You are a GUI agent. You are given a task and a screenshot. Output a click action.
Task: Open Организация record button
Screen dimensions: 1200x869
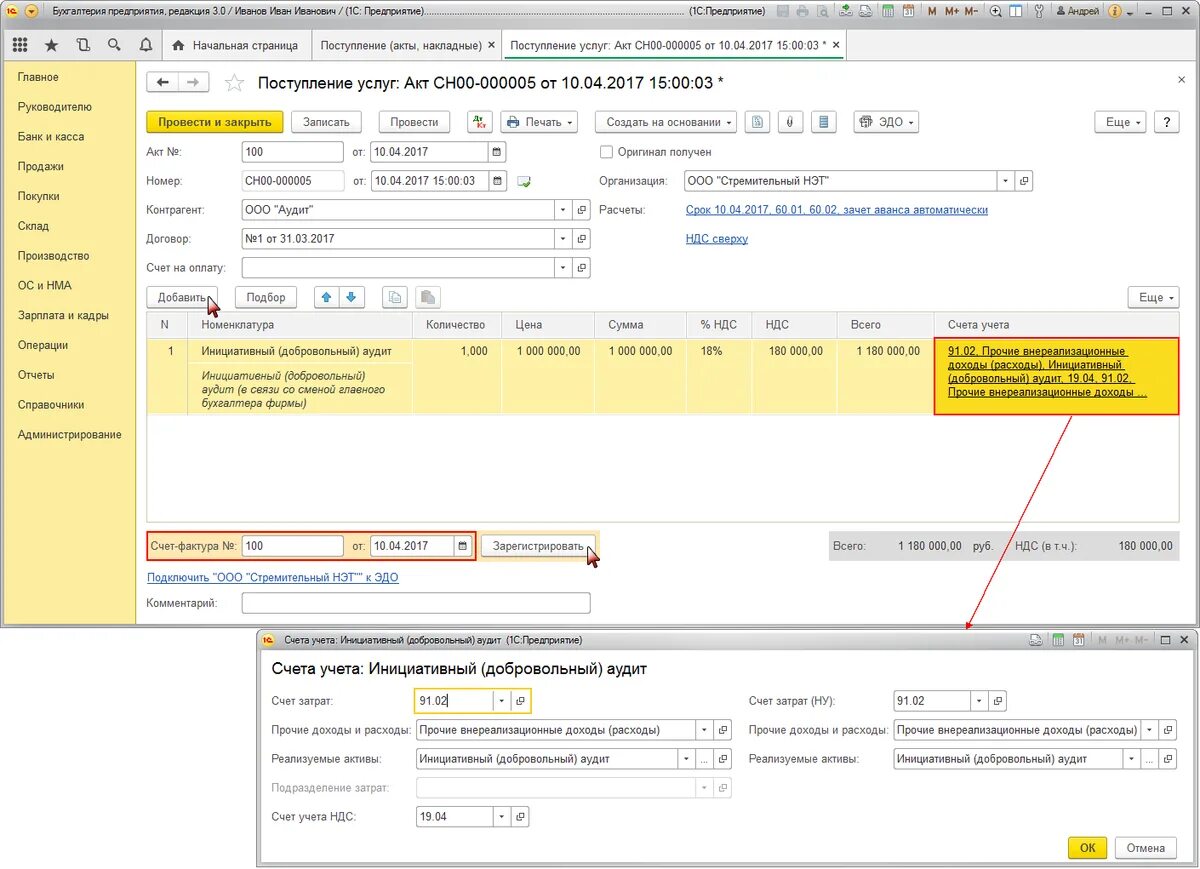tap(1023, 181)
